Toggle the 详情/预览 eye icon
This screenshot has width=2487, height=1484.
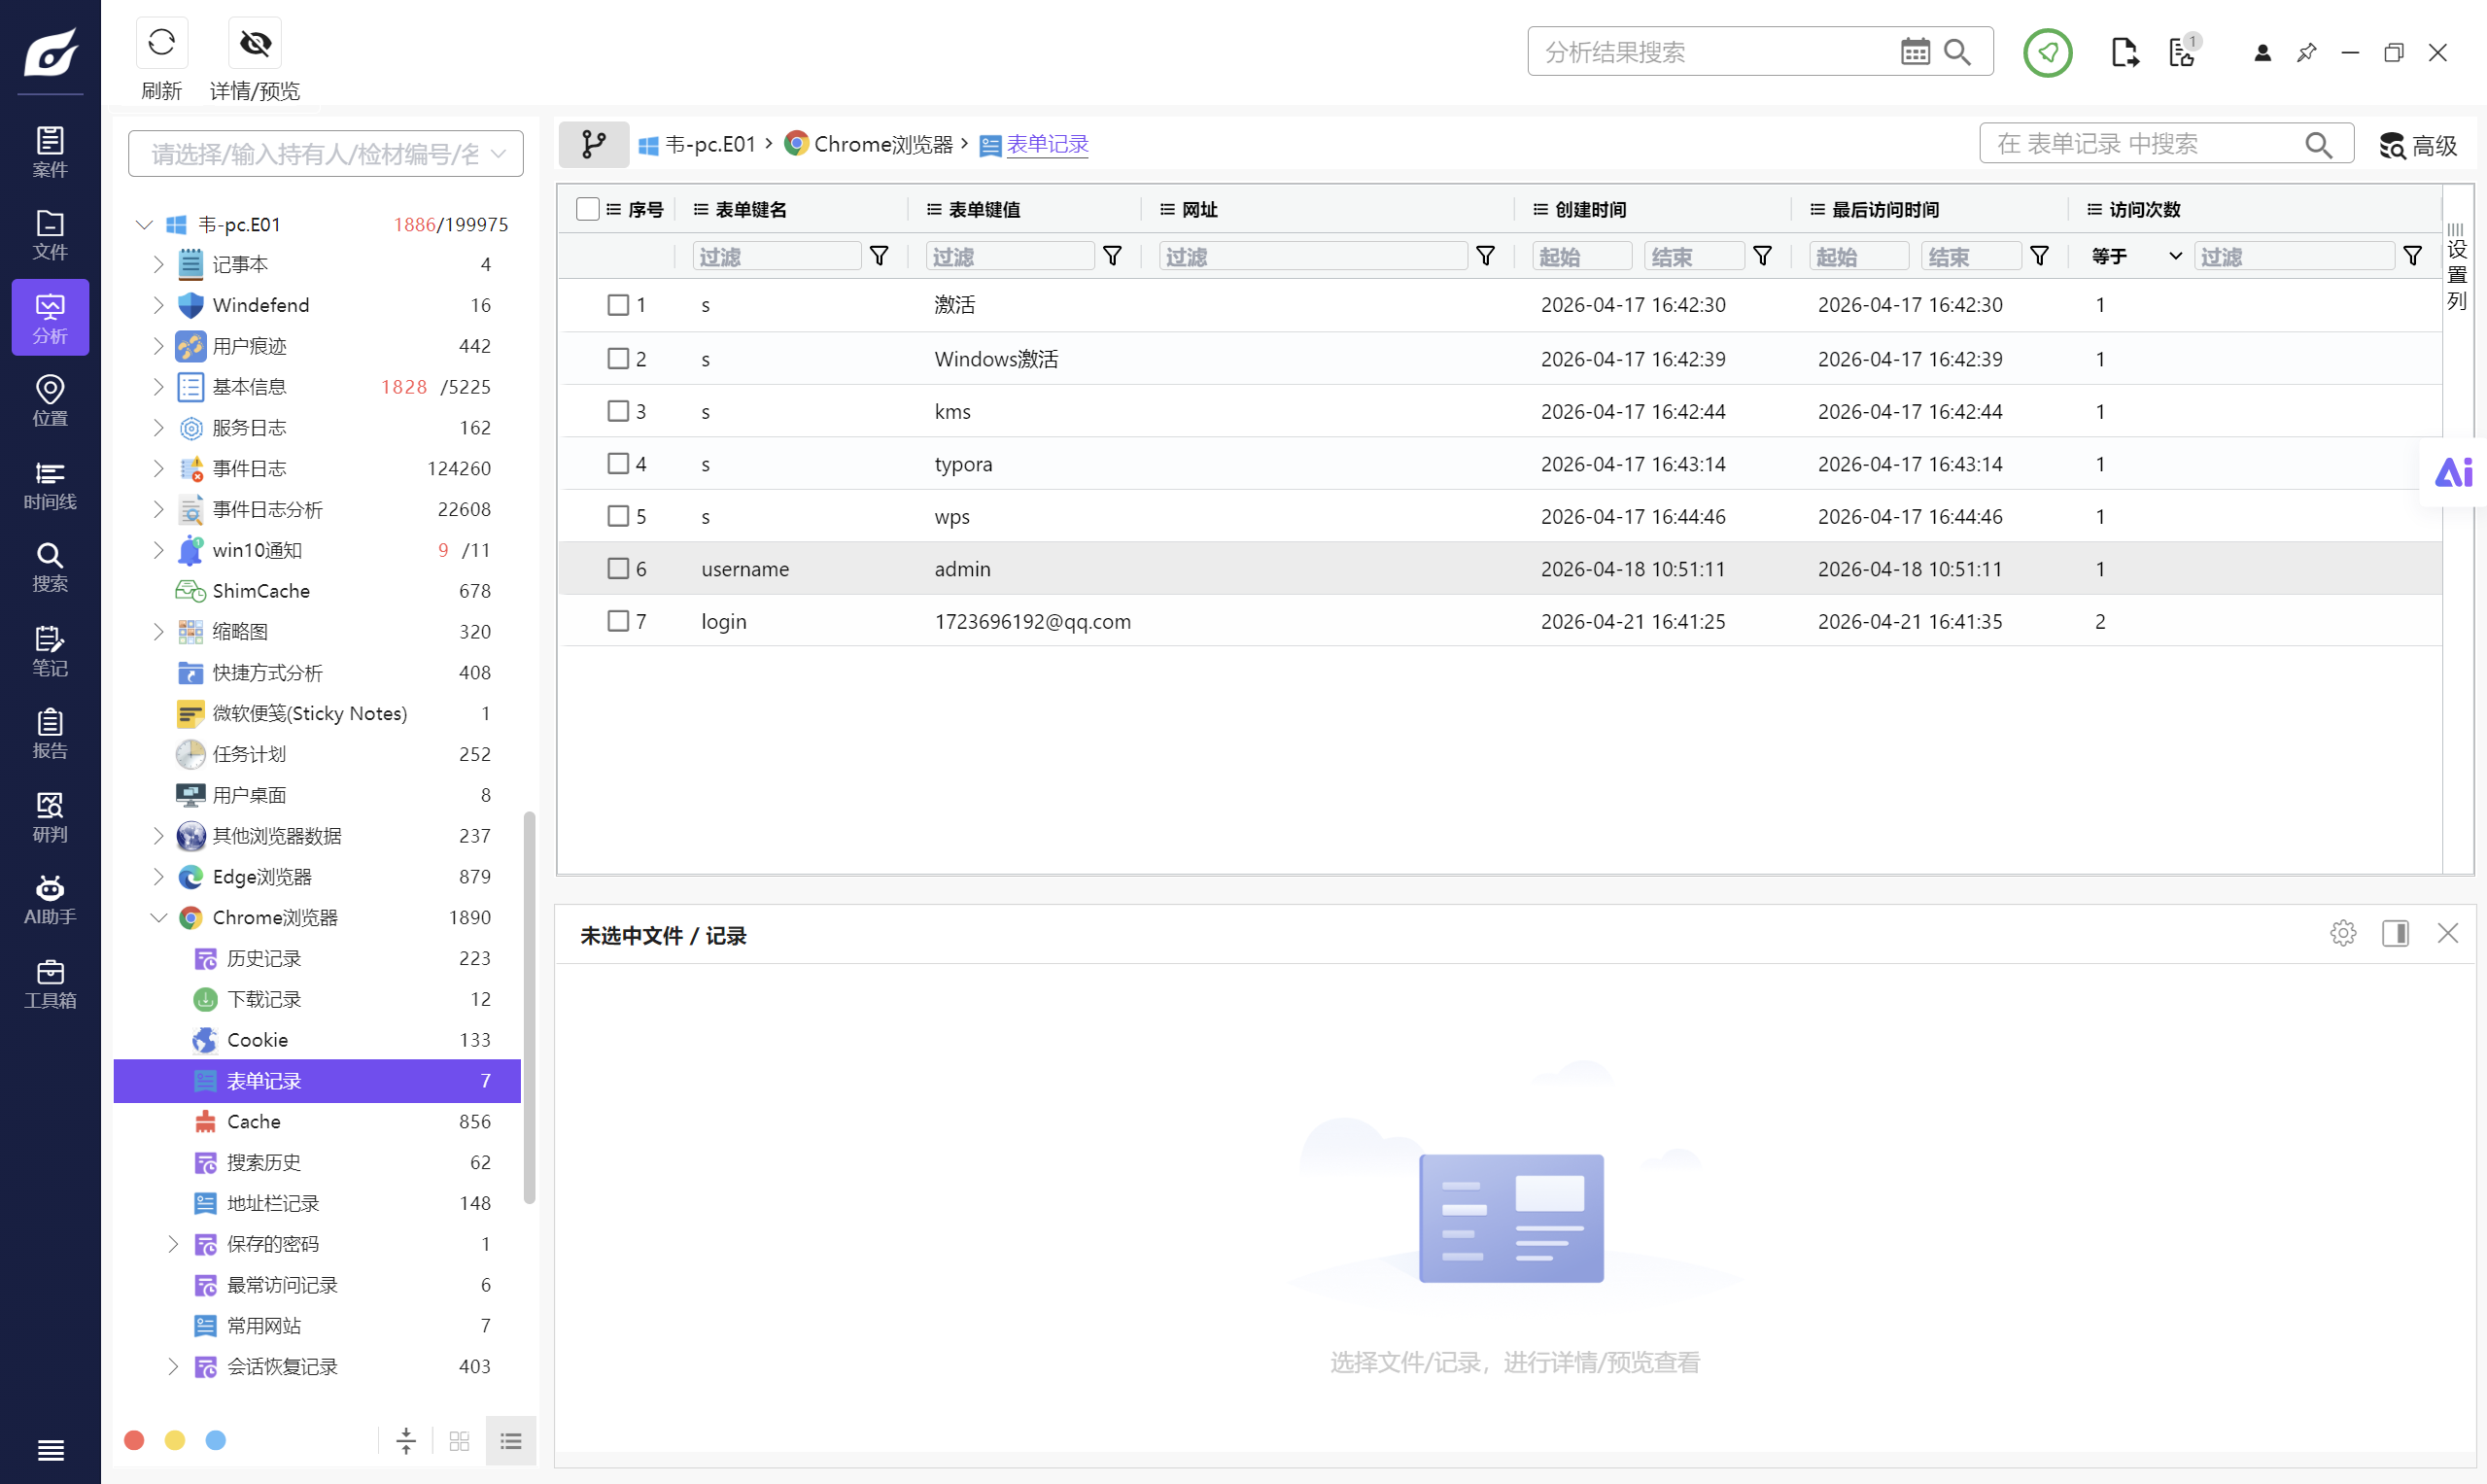(255, 43)
